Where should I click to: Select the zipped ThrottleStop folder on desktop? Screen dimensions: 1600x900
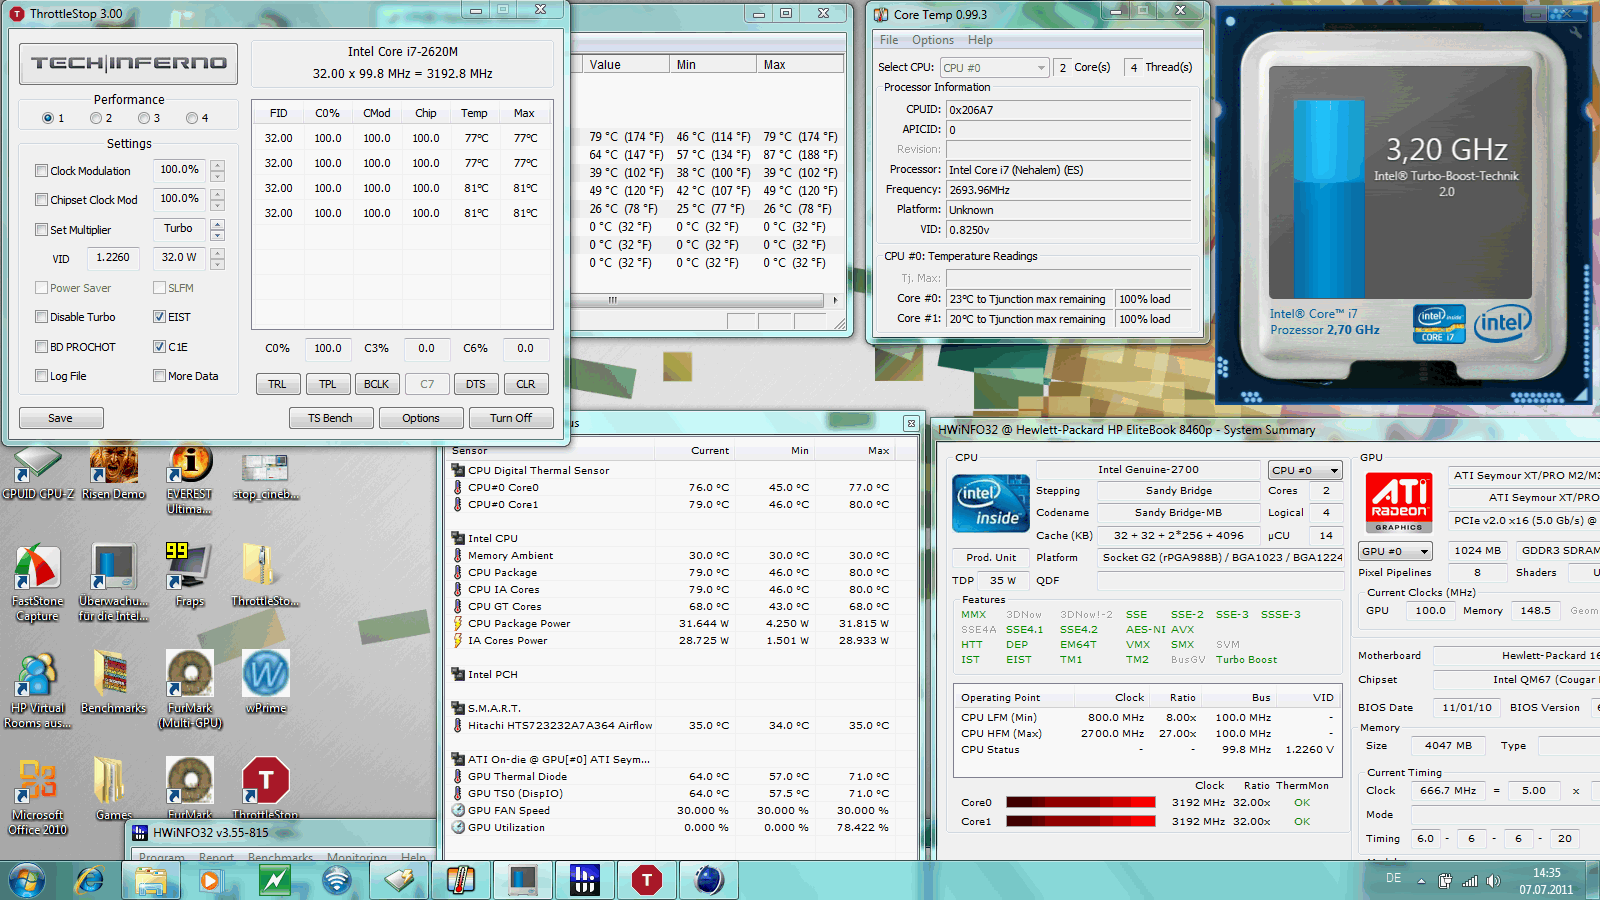[265, 576]
